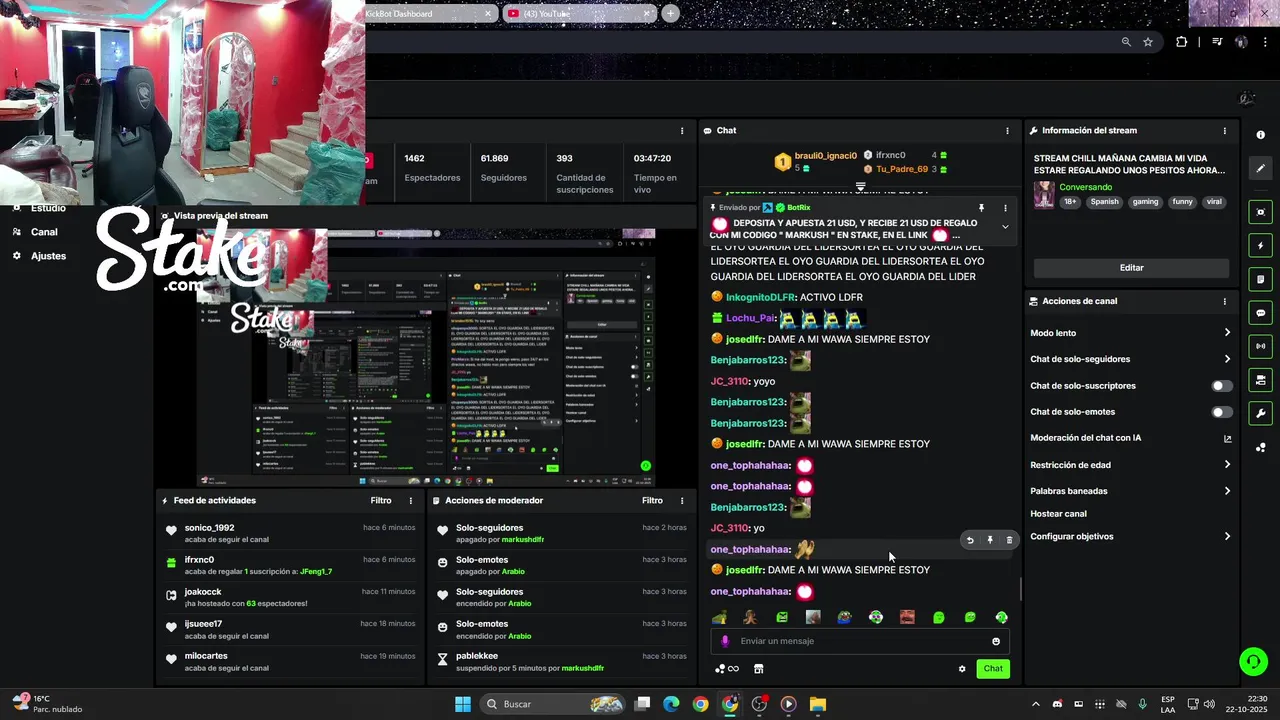
Task: Expand Configurar objetivos options
Action: pyautogui.click(x=1227, y=537)
